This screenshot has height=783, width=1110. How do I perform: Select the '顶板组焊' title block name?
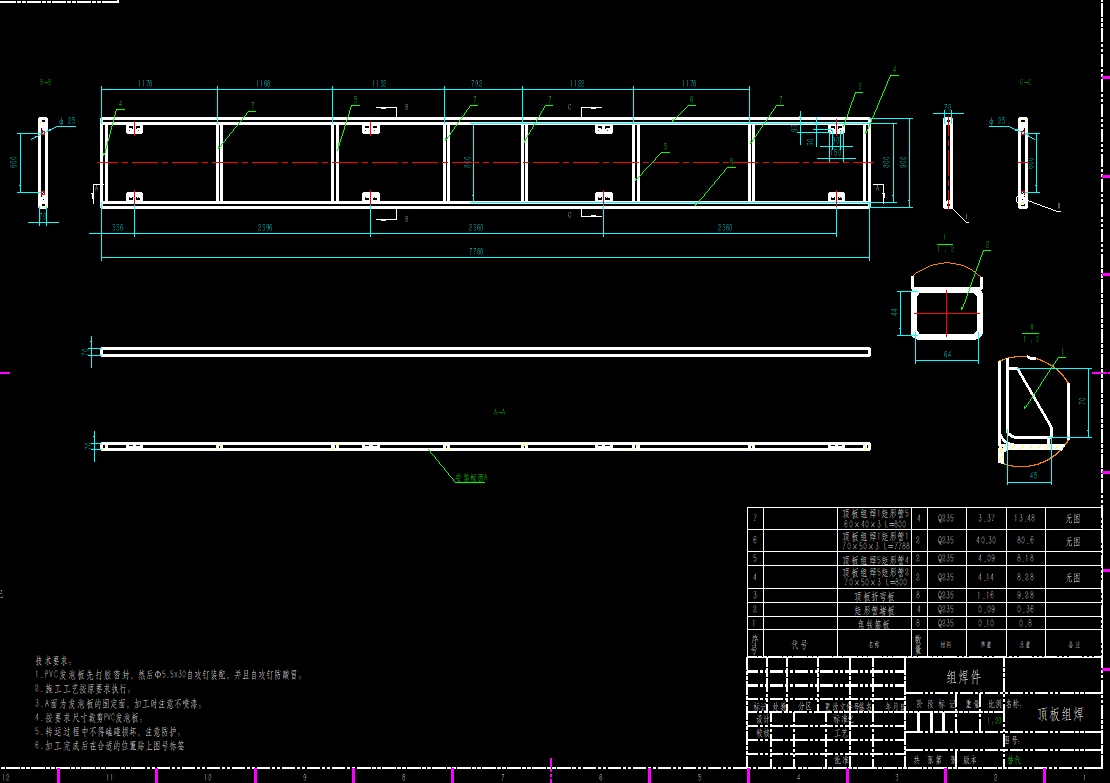pyautogui.click(x=1060, y=714)
